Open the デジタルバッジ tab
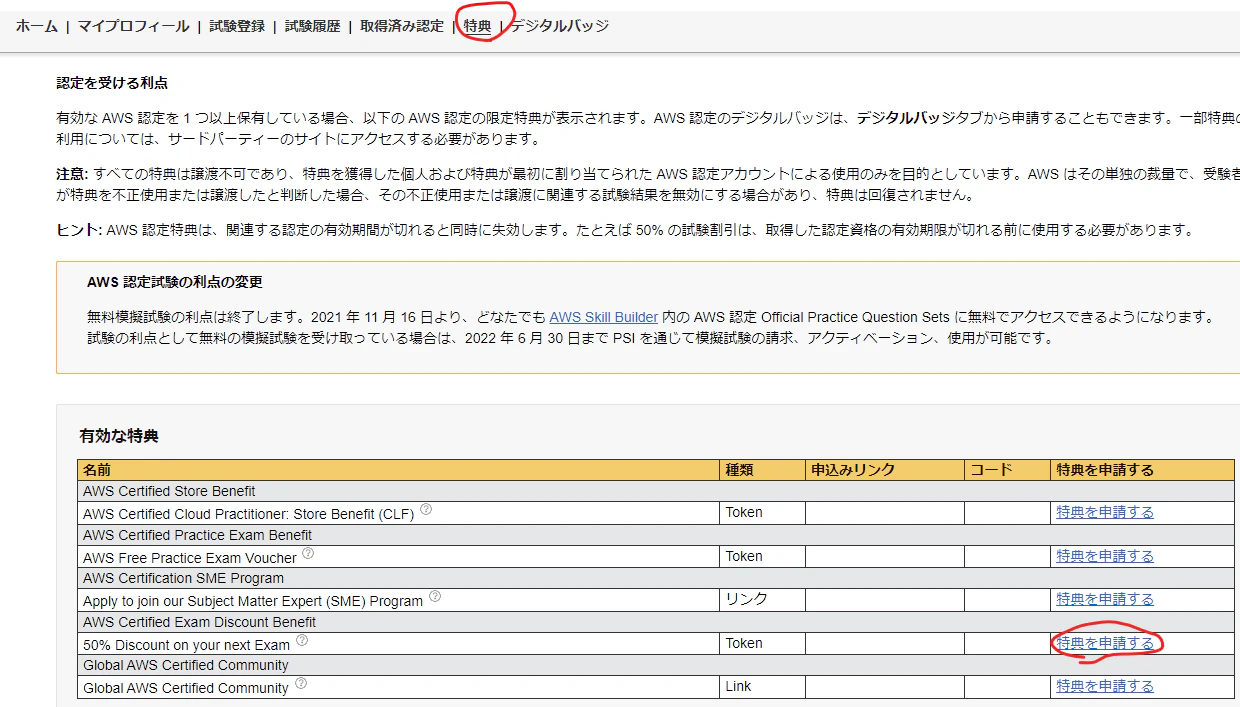The height and width of the screenshot is (707, 1240). (560, 26)
